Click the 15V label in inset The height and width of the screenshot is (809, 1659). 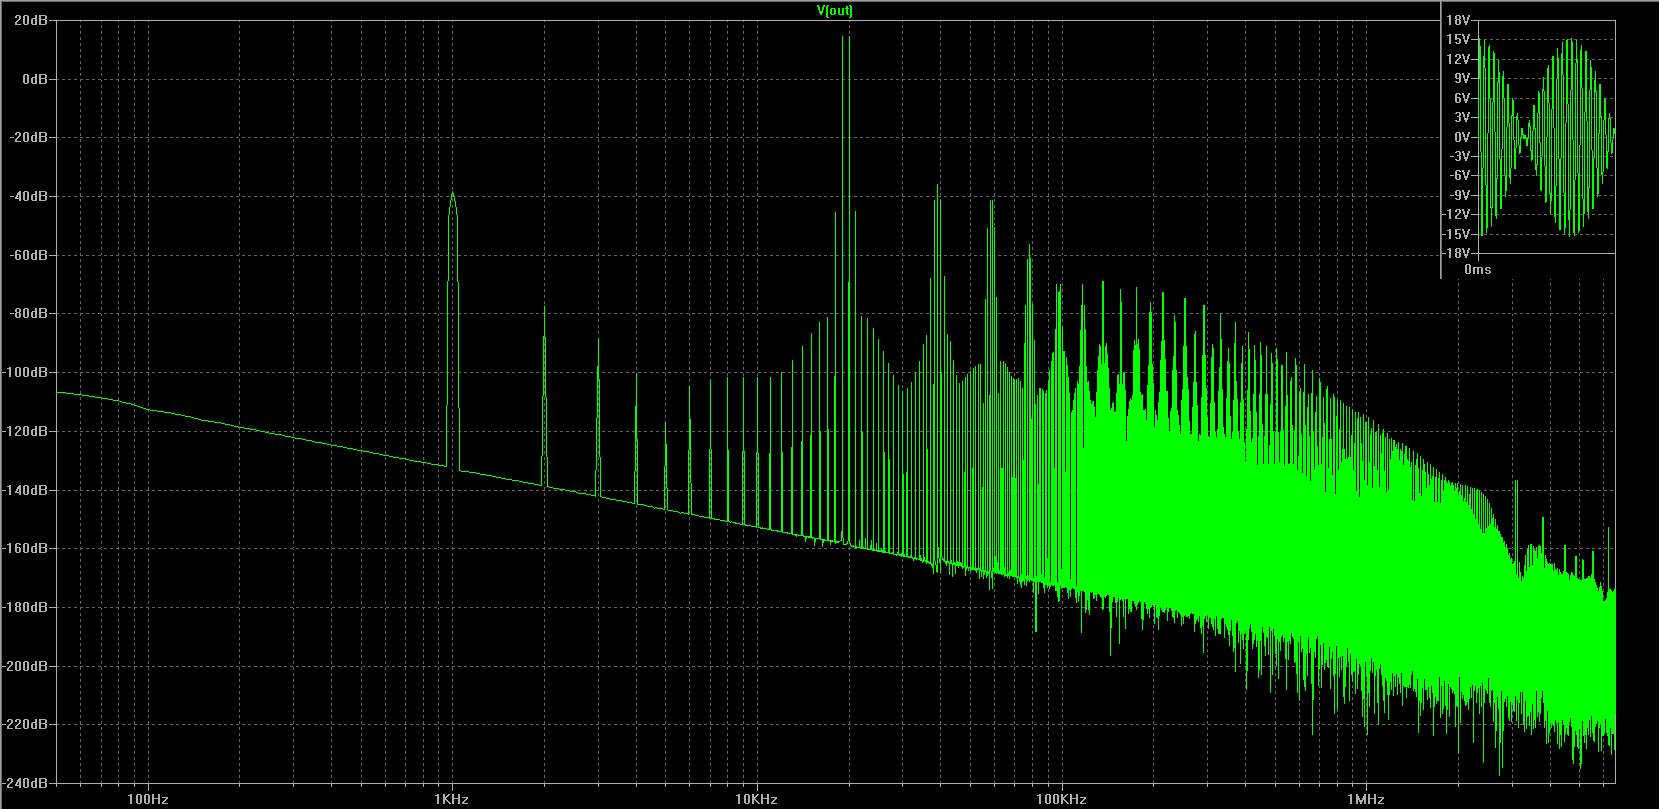[x=1459, y=40]
